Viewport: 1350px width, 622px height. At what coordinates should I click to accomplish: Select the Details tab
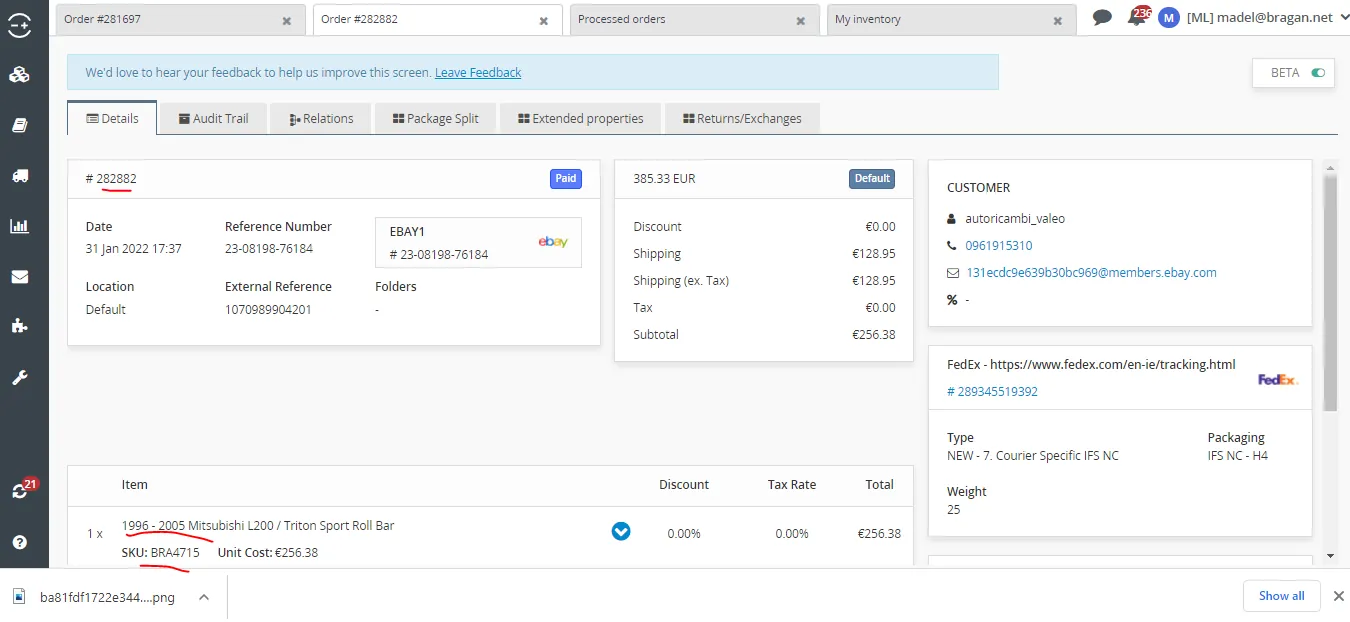112,118
